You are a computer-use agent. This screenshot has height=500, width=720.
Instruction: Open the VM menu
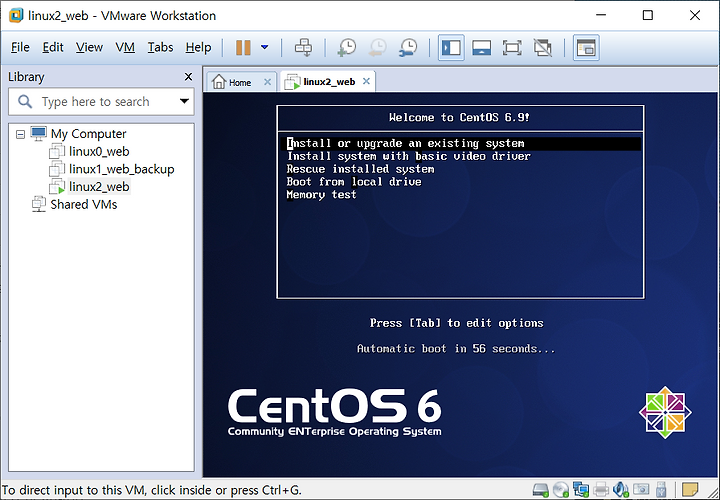click(x=125, y=47)
